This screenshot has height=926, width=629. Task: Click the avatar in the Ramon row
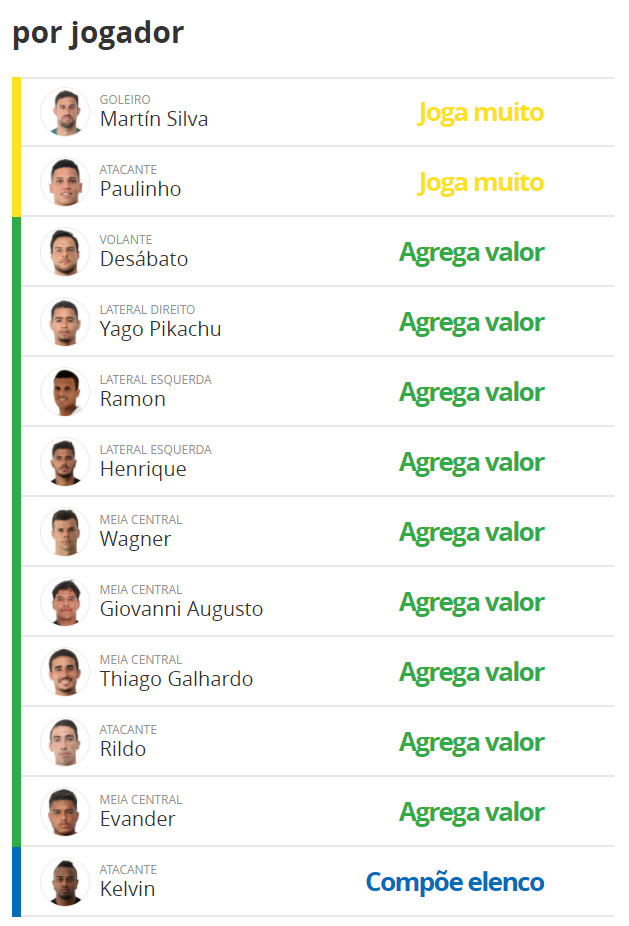coord(65,392)
